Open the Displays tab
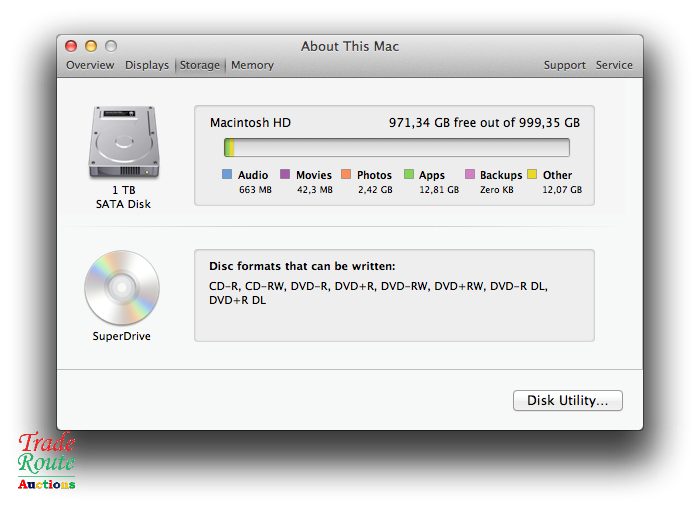 coord(147,65)
